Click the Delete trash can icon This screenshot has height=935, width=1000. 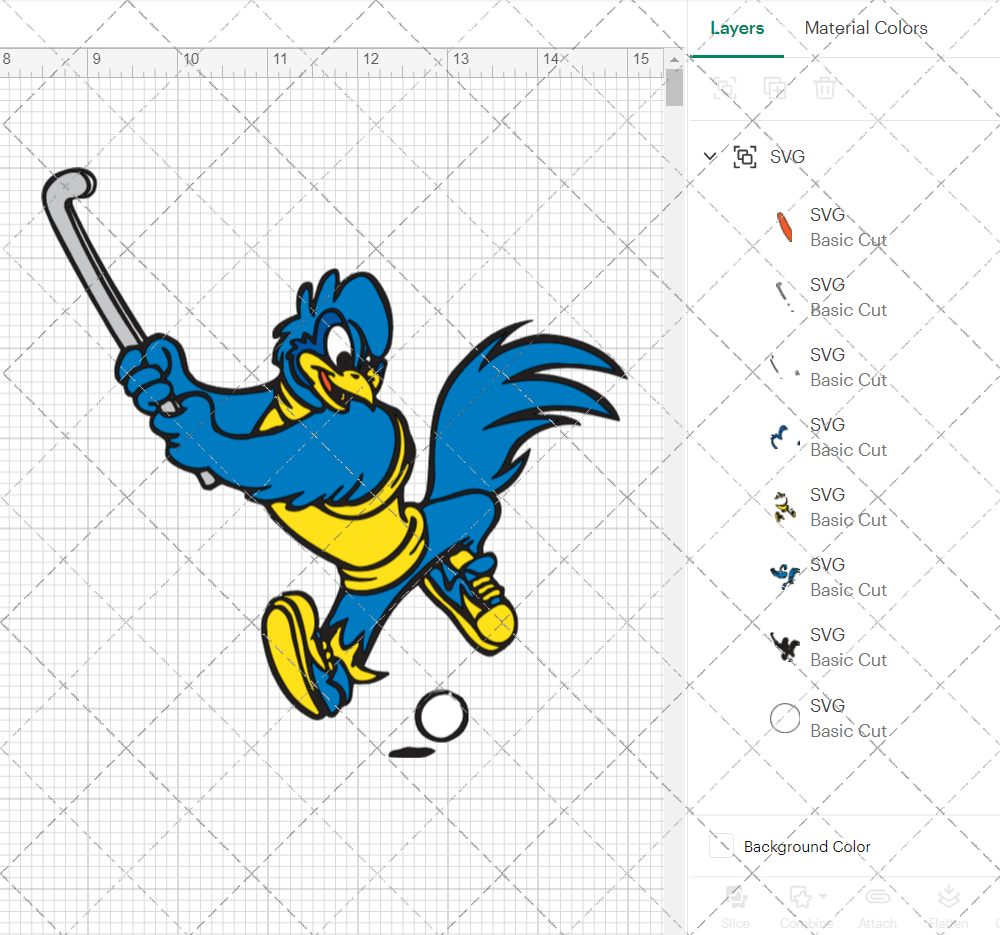[x=824, y=88]
